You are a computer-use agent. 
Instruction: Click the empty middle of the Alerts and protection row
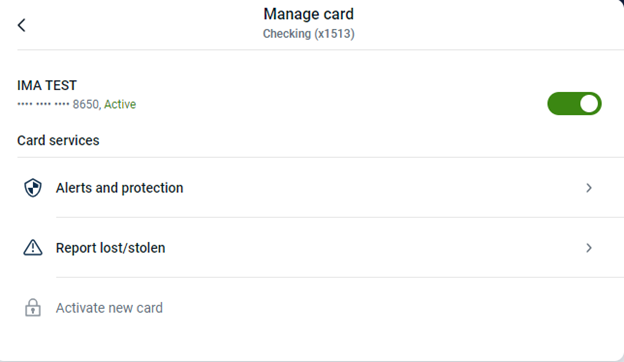pyautogui.click(x=382, y=188)
